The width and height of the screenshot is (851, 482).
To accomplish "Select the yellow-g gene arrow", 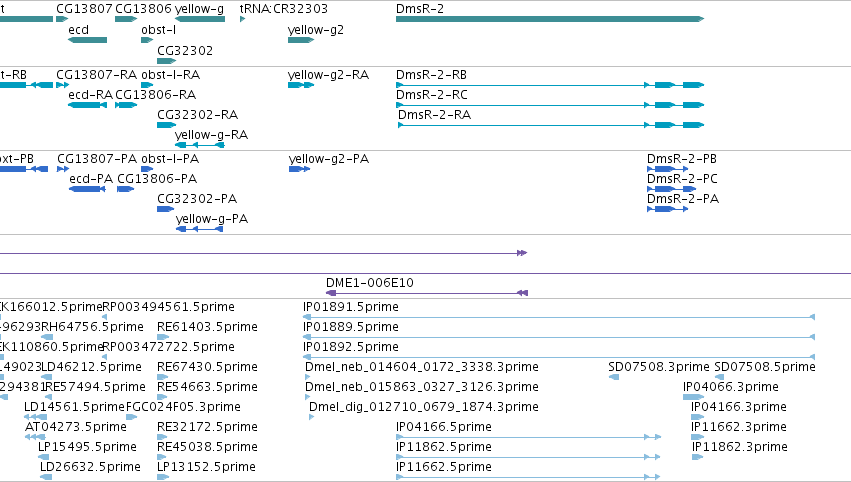I will (200, 19).
